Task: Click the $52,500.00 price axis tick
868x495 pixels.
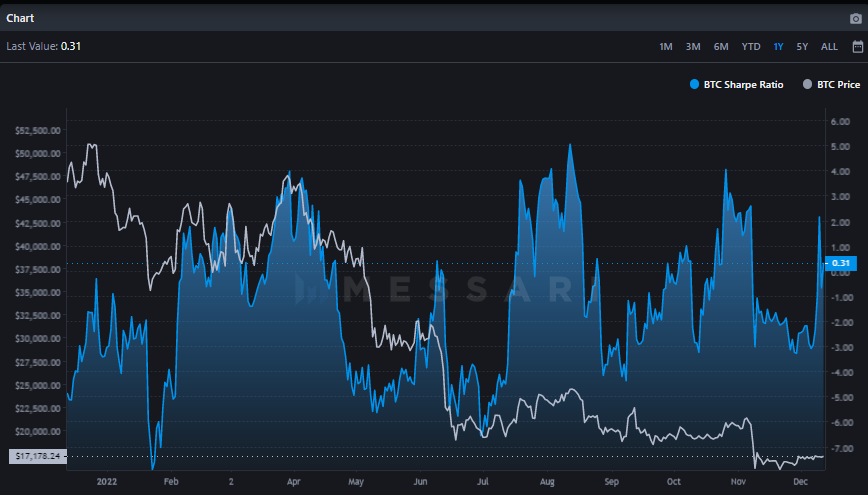Action: click(38, 131)
